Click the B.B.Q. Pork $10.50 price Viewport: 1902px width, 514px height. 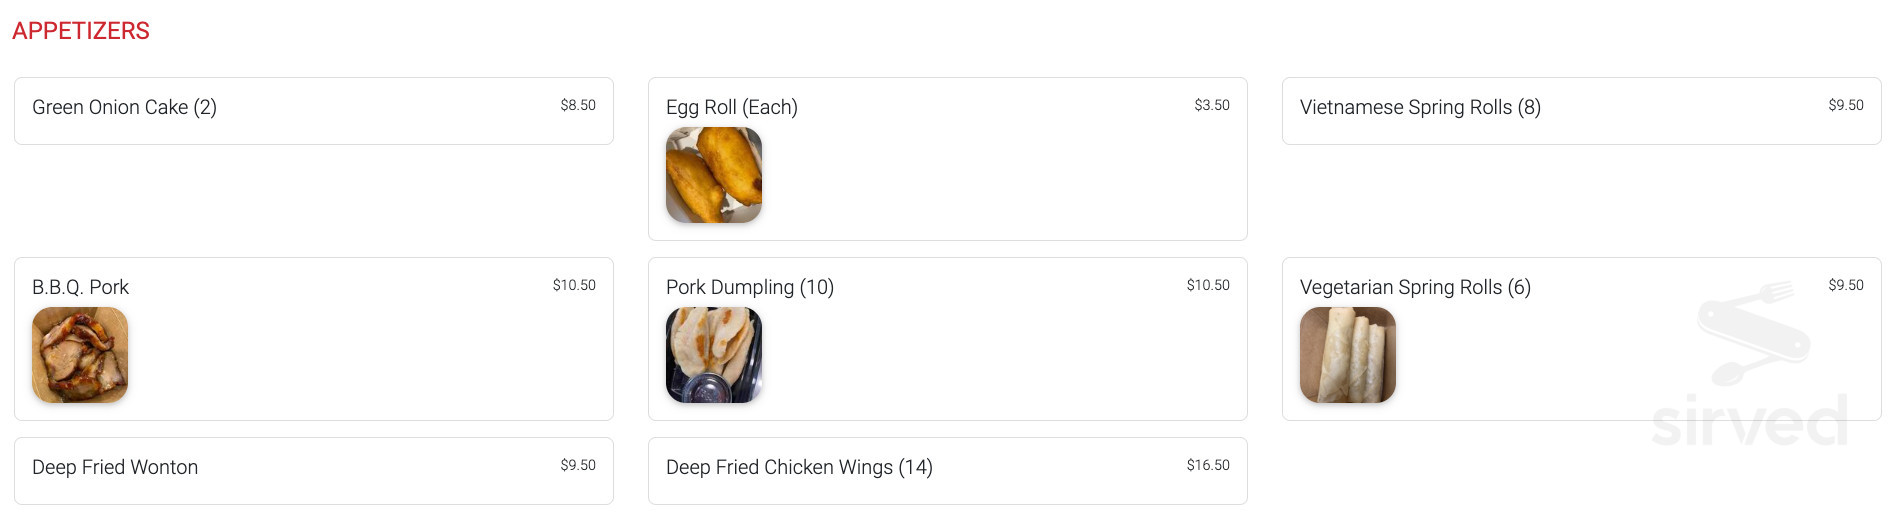click(574, 285)
